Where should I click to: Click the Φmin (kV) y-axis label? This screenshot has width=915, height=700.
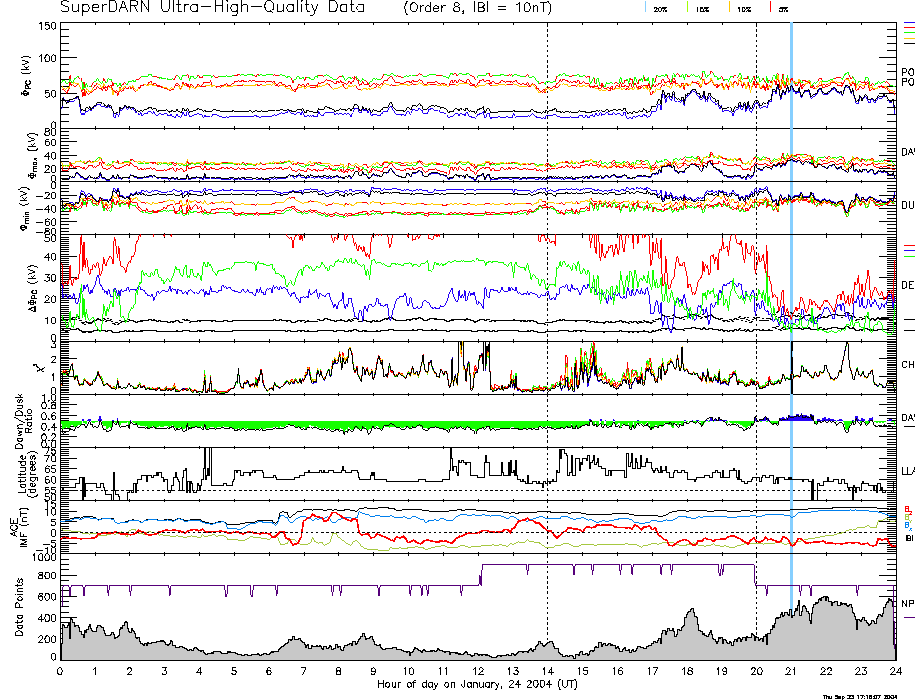[26, 208]
